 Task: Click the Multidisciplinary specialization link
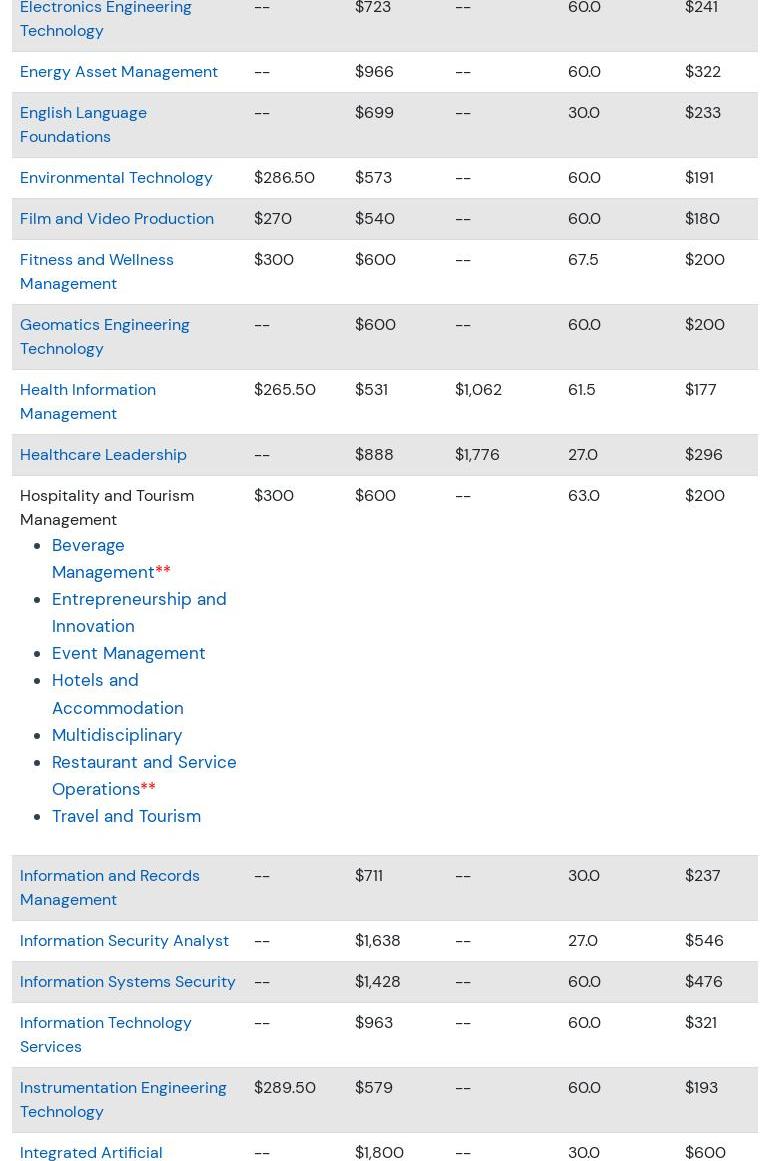(x=117, y=735)
